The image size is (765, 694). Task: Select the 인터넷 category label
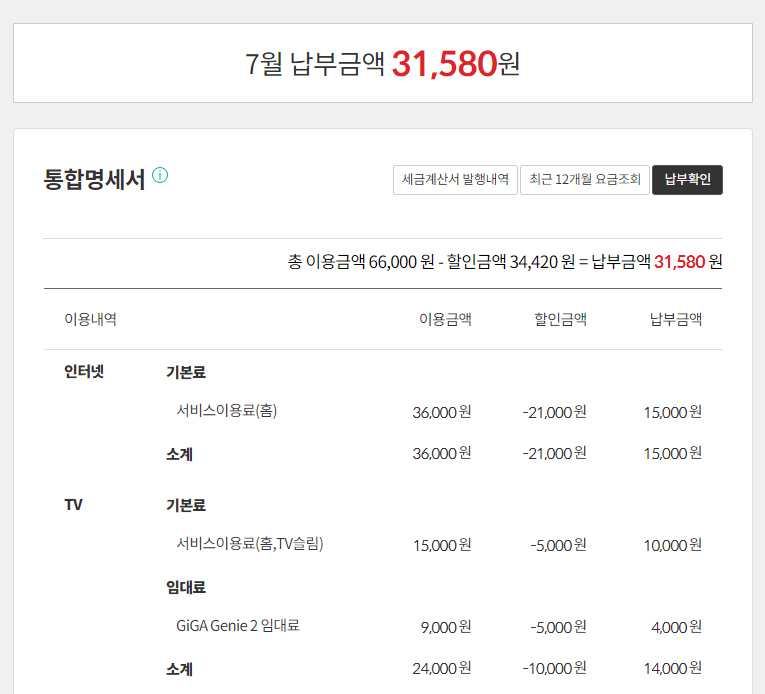pos(84,372)
